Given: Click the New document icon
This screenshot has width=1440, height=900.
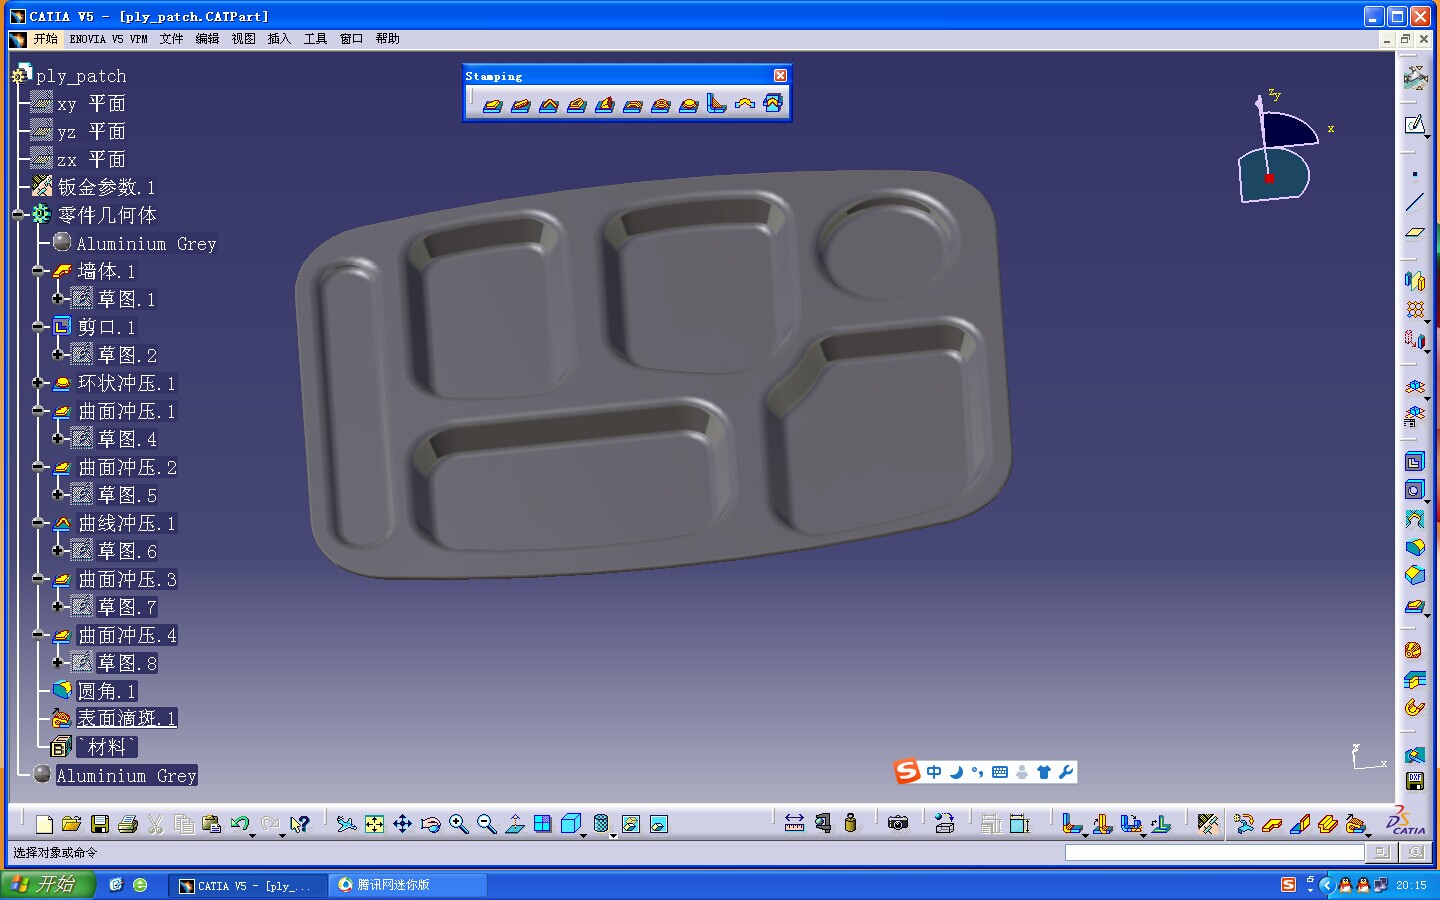Looking at the screenshot, I should pos(44,824).
